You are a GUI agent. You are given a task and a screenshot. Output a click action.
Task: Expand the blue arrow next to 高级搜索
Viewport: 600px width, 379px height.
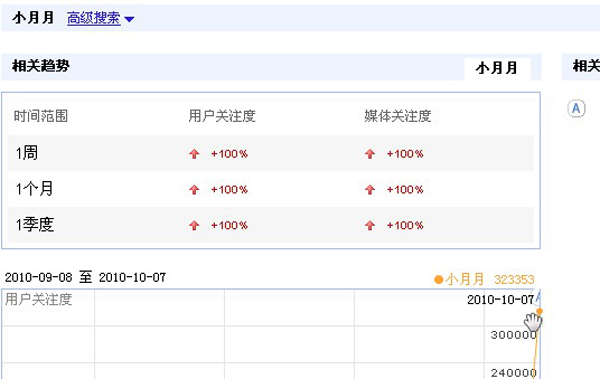pyautogui.click(x=129, y=19)
